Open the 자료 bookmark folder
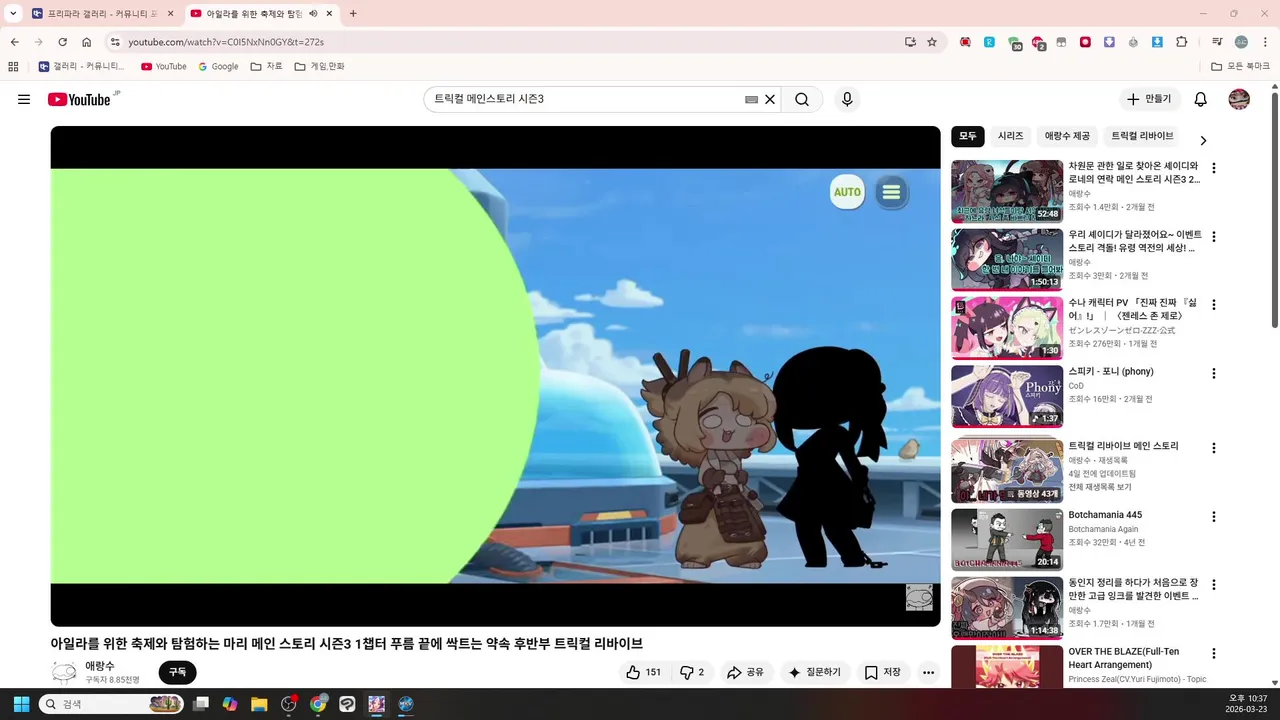 (x=266, y=66)
